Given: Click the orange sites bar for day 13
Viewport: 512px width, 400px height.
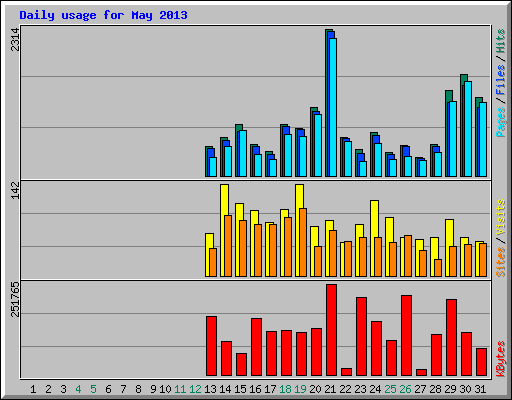Looking at the screenshot, I should pos(213,262).
